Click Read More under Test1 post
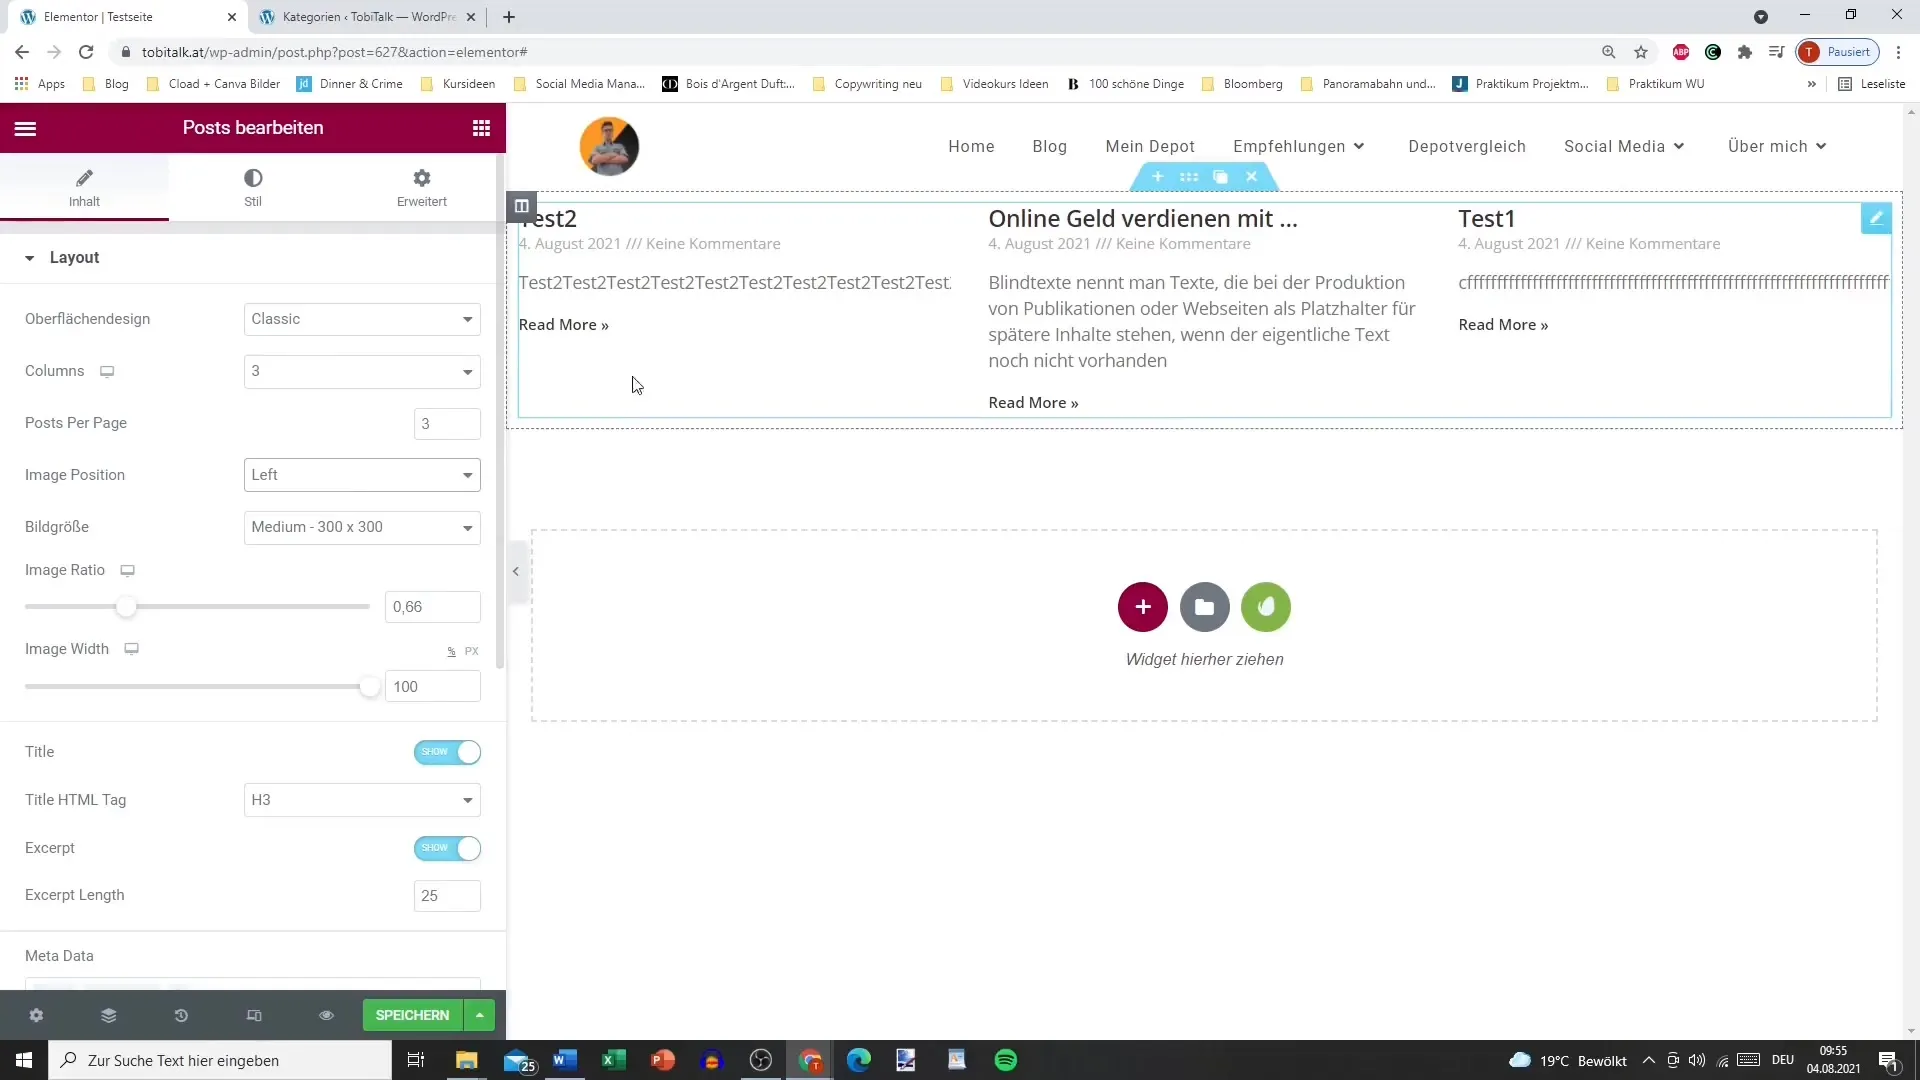The width and height of the screenshot is (1920, 1080). (1503, 325)
